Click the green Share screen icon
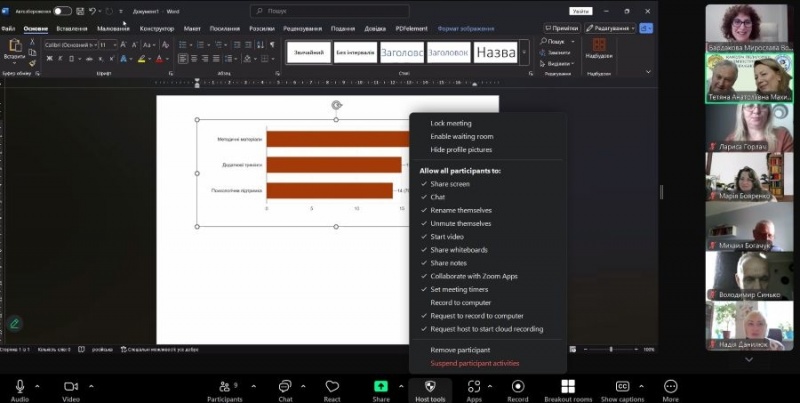Screen dimensions: 800x403 [381, 387]
